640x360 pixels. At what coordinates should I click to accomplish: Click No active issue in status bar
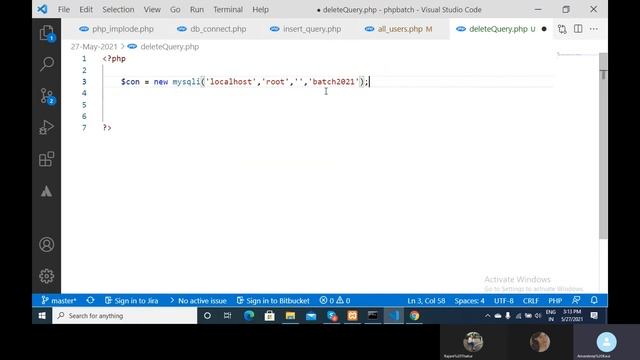[198, 301]
